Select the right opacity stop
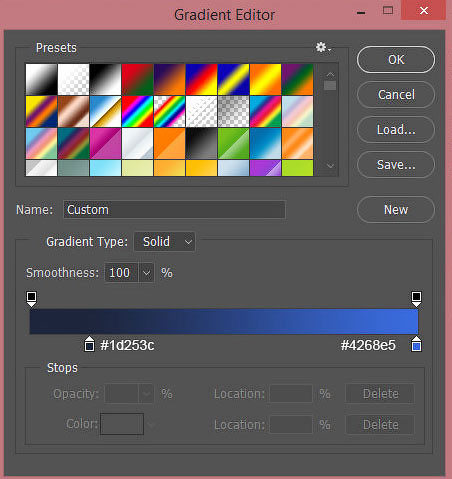This screenshot has width=452, height=479. 416,299
